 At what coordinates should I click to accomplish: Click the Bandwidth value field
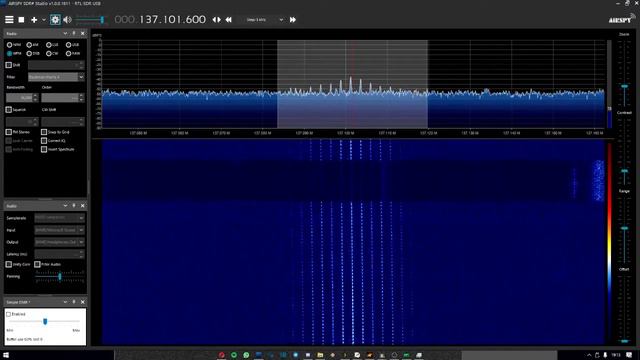coord(22,98)
